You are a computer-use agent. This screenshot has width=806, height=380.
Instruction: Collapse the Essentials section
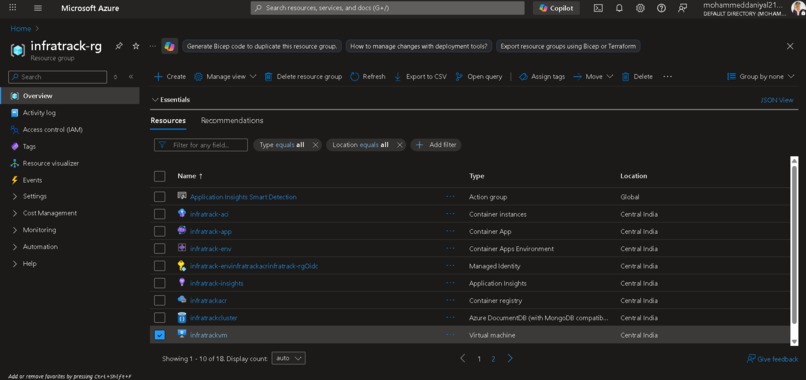(172, 100)
